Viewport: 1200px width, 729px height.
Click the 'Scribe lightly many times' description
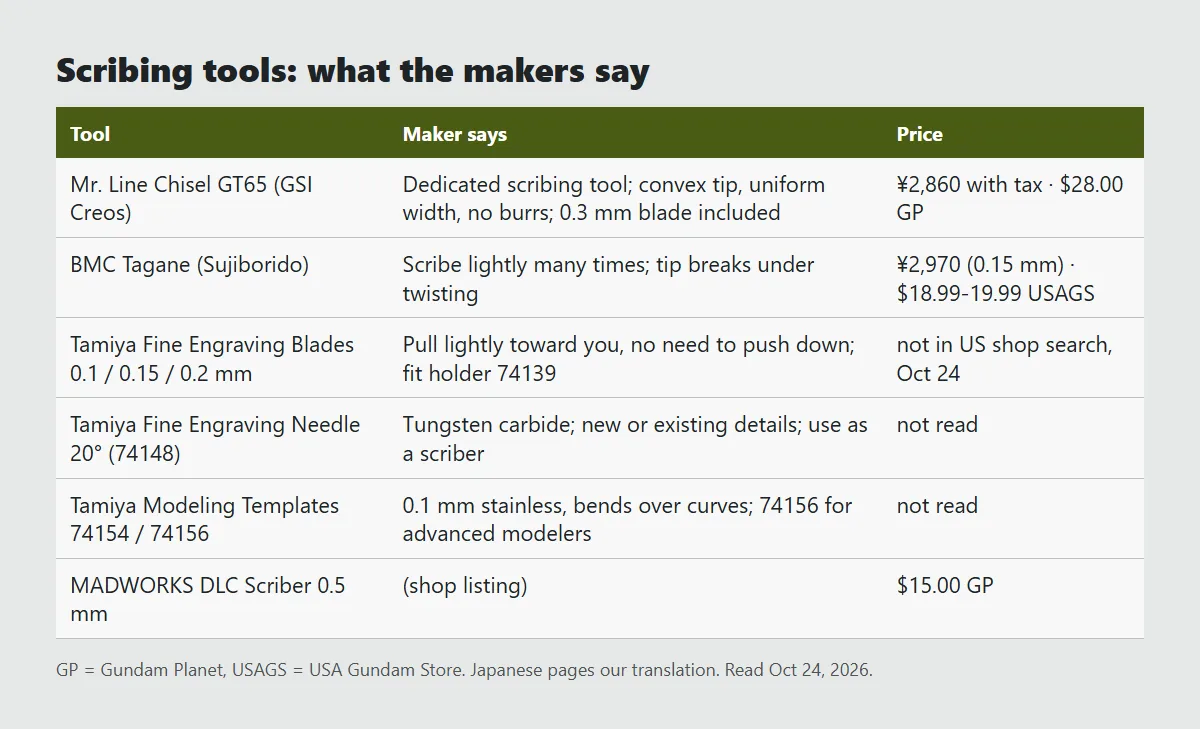point(609,278)
